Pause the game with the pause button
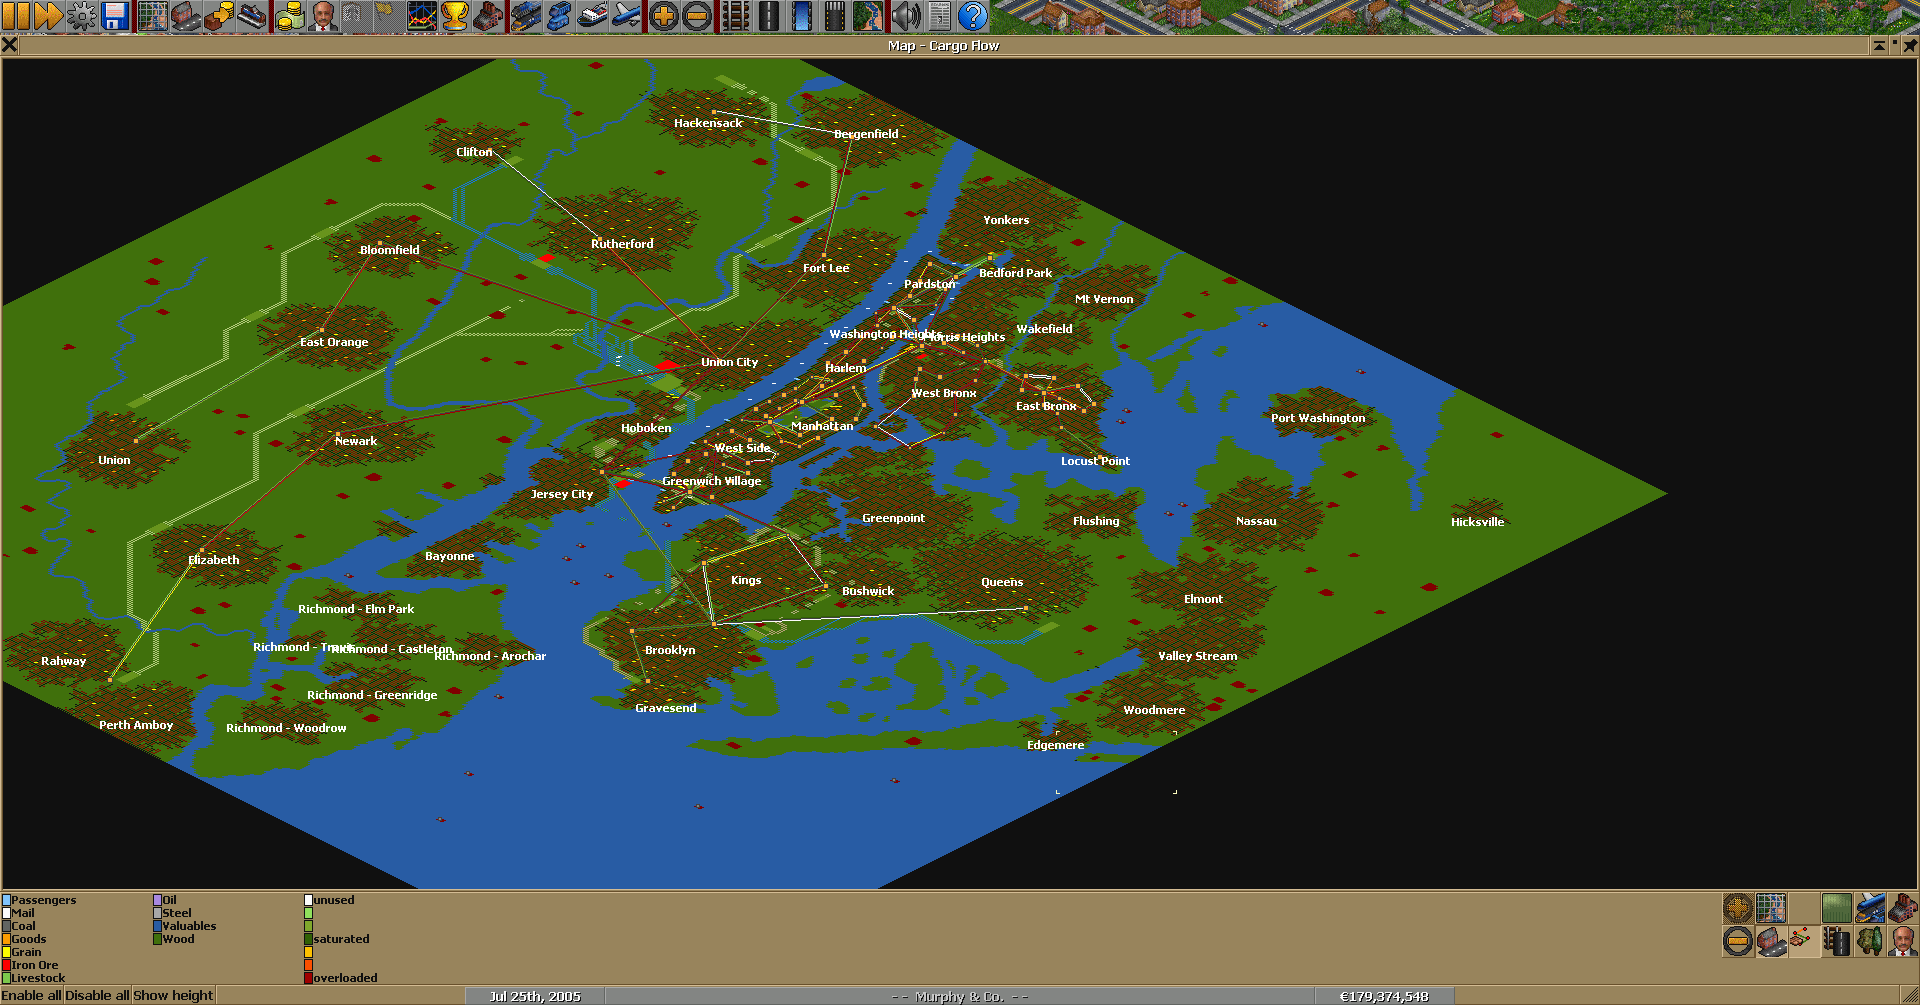The height and width of the screenshot is (1005, 1920). click(x=16, y=16)
